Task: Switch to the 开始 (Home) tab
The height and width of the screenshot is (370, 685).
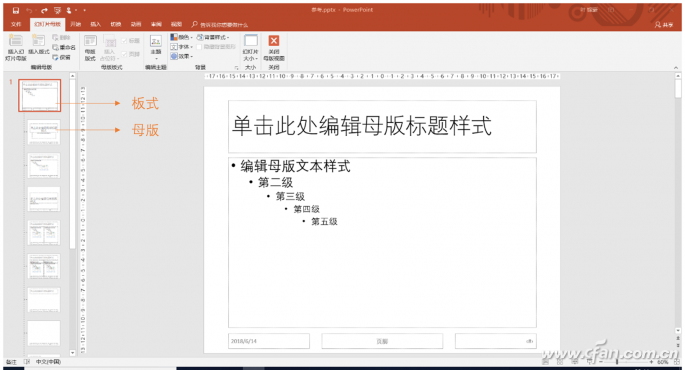Action: click(76, 24)
